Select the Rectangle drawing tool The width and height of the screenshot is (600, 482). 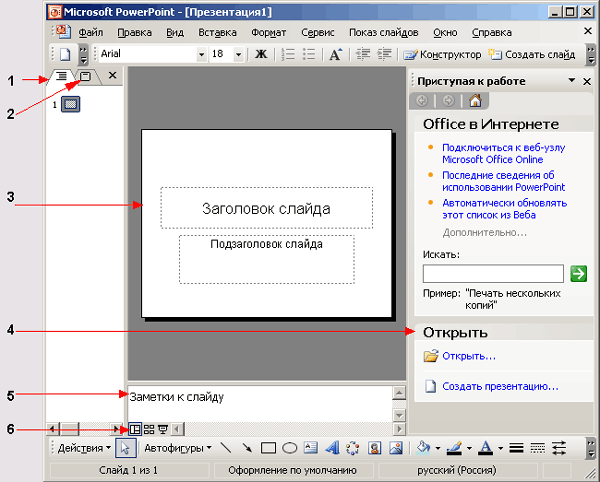[x=268, y=448]
